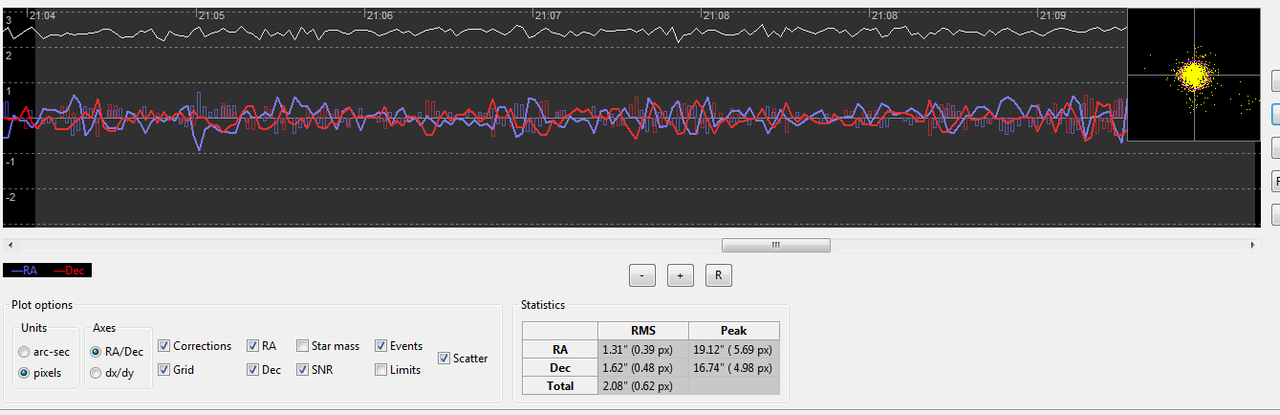Image resolution: width=1280 pixels, height=415 pixels.
Task: Click the 21:09 time label on graph
Action: (x=1053, y=15)
